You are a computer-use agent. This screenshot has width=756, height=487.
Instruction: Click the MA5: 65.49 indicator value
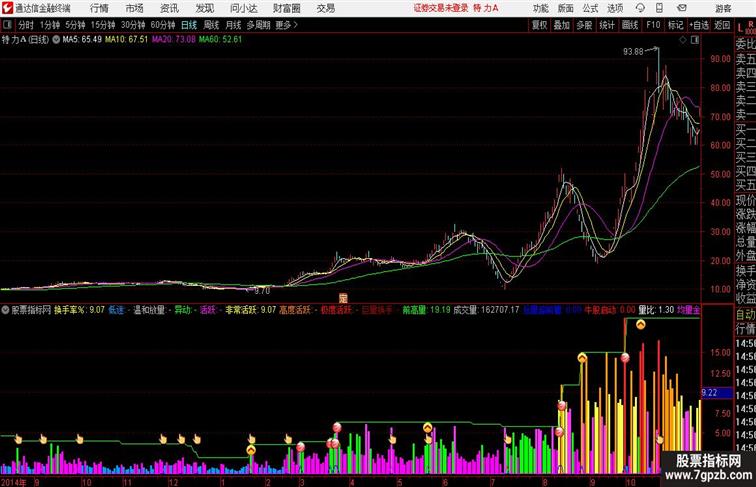[82, 40]
